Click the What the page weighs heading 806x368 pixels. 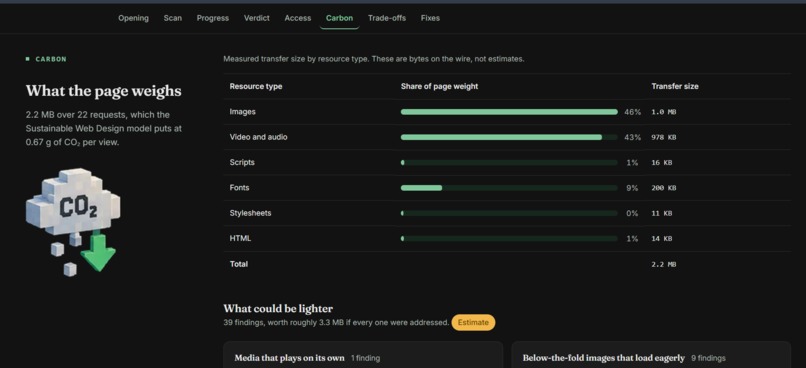[103, 91]
